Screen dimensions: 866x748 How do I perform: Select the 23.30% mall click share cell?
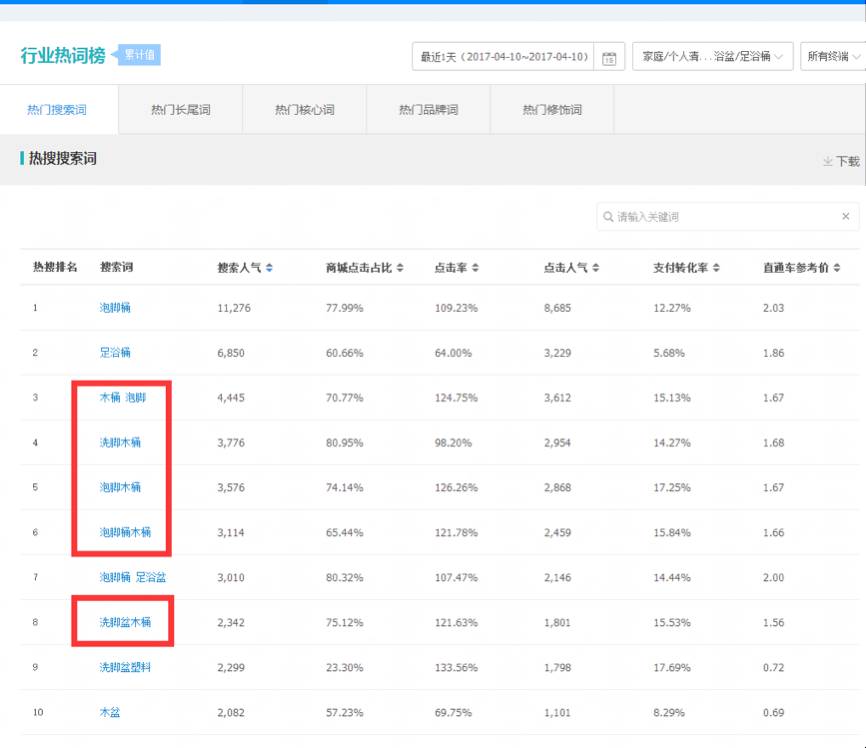pyautogui.click(x=345, y=668)
